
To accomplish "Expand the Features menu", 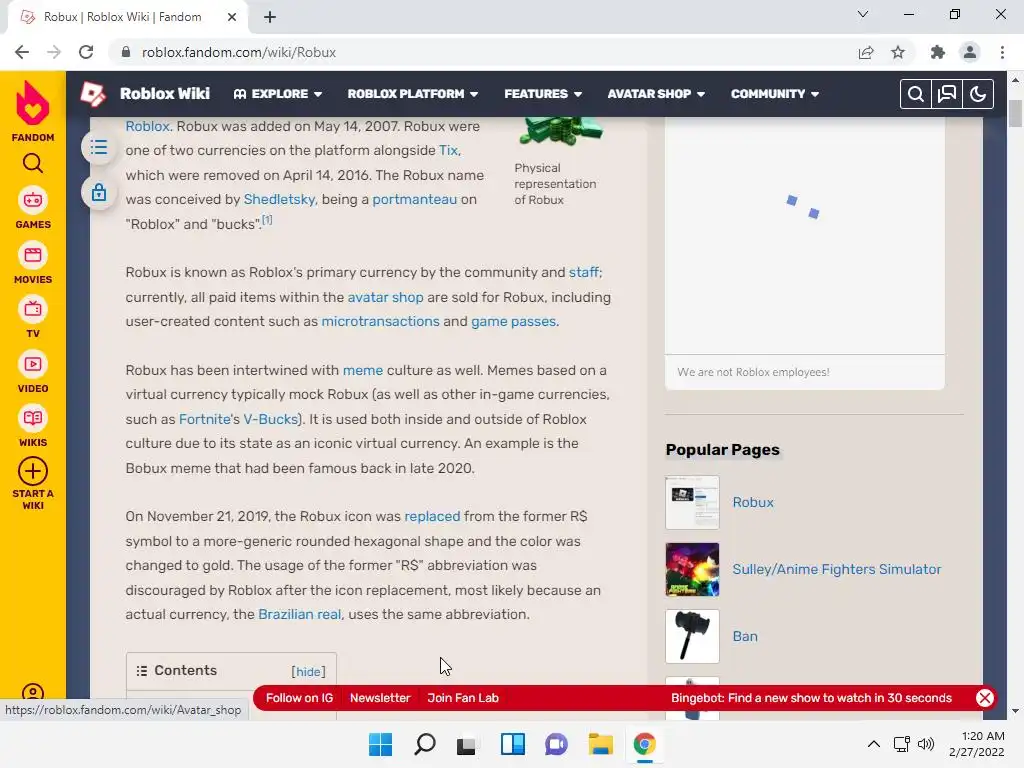I will click(x=543, y=94).
